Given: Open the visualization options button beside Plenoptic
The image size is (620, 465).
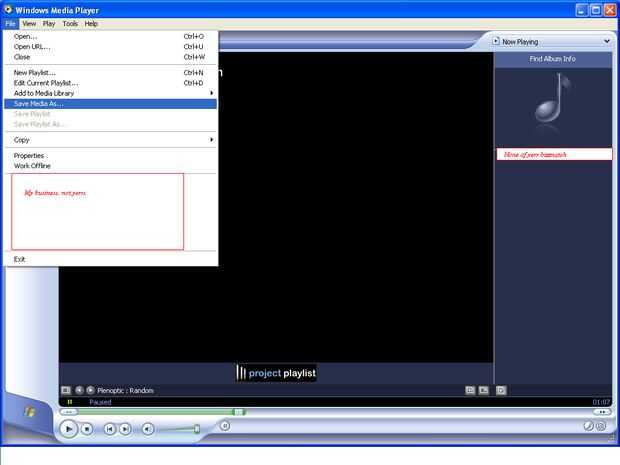Looking at the screenshot, I should click(66, 390).
